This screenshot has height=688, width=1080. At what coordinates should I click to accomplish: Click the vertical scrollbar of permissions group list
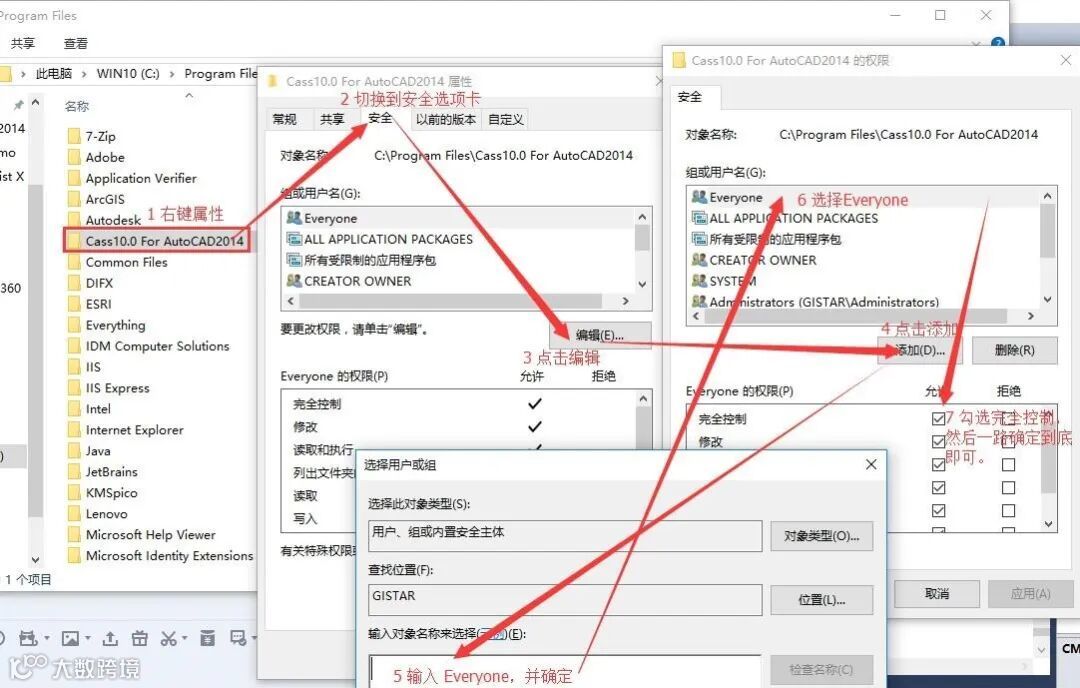coord(1047,230)
